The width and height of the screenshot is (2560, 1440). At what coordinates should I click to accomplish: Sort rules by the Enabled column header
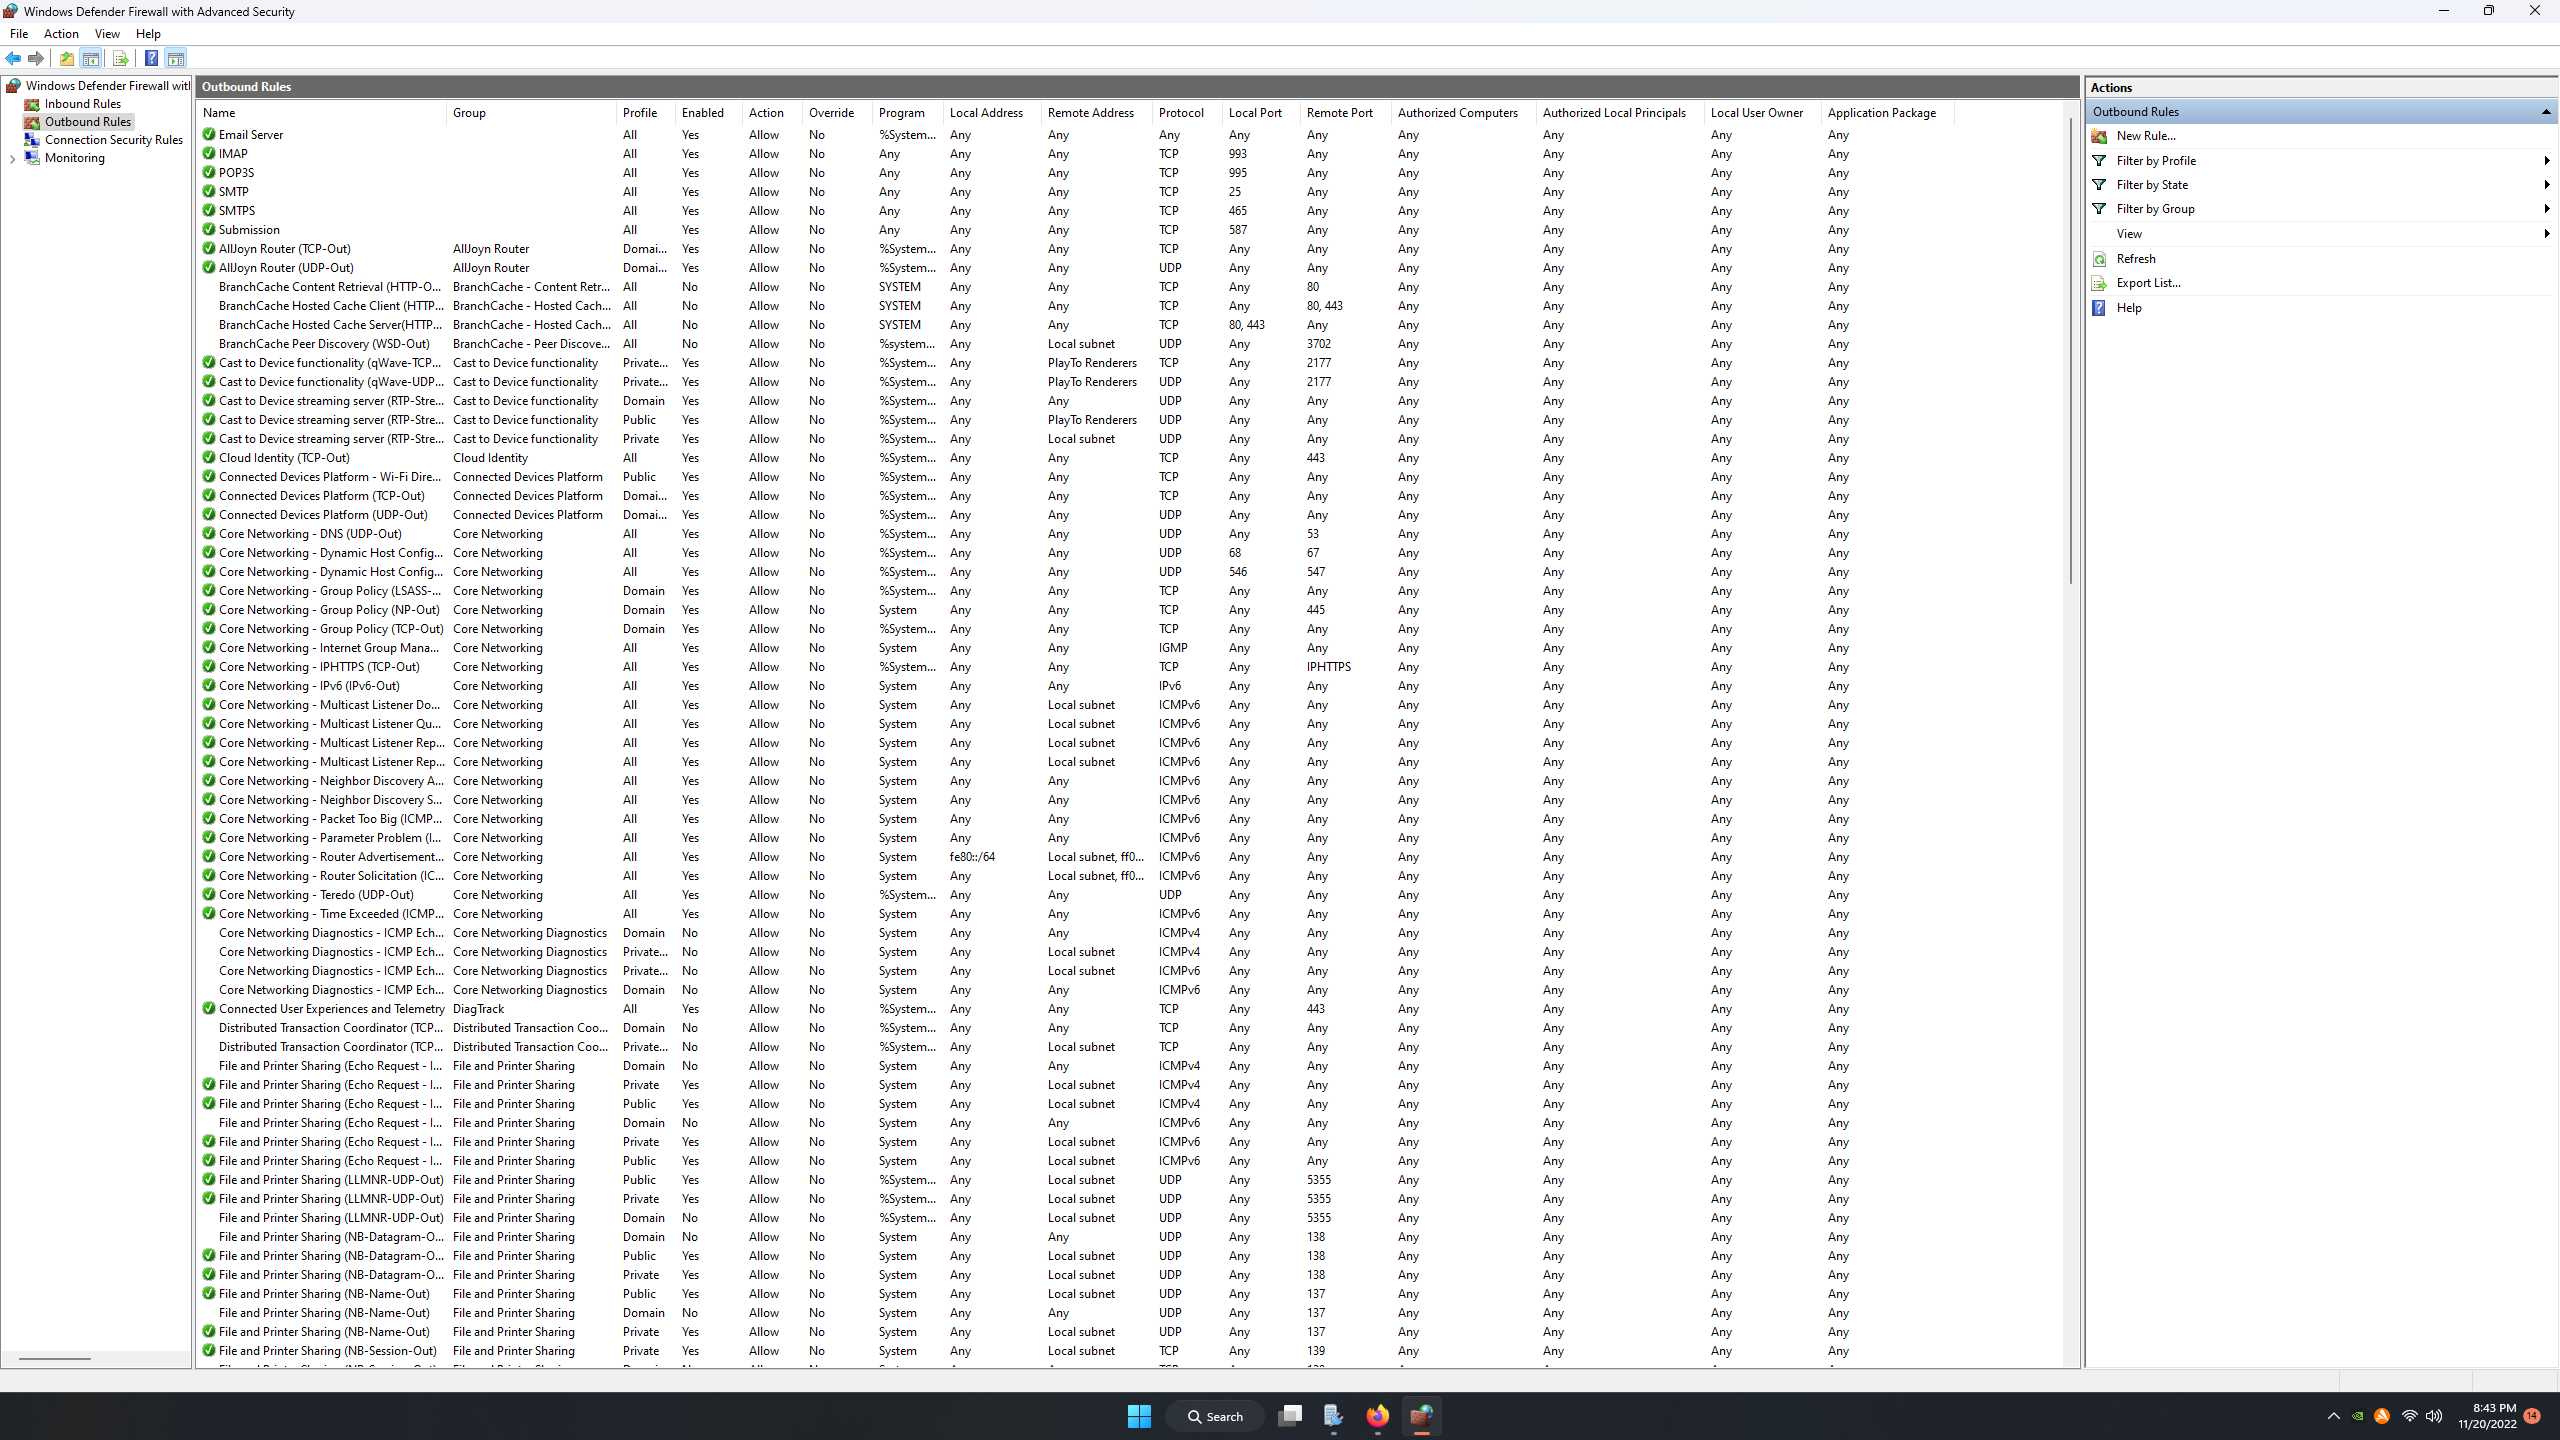point(709,113)
